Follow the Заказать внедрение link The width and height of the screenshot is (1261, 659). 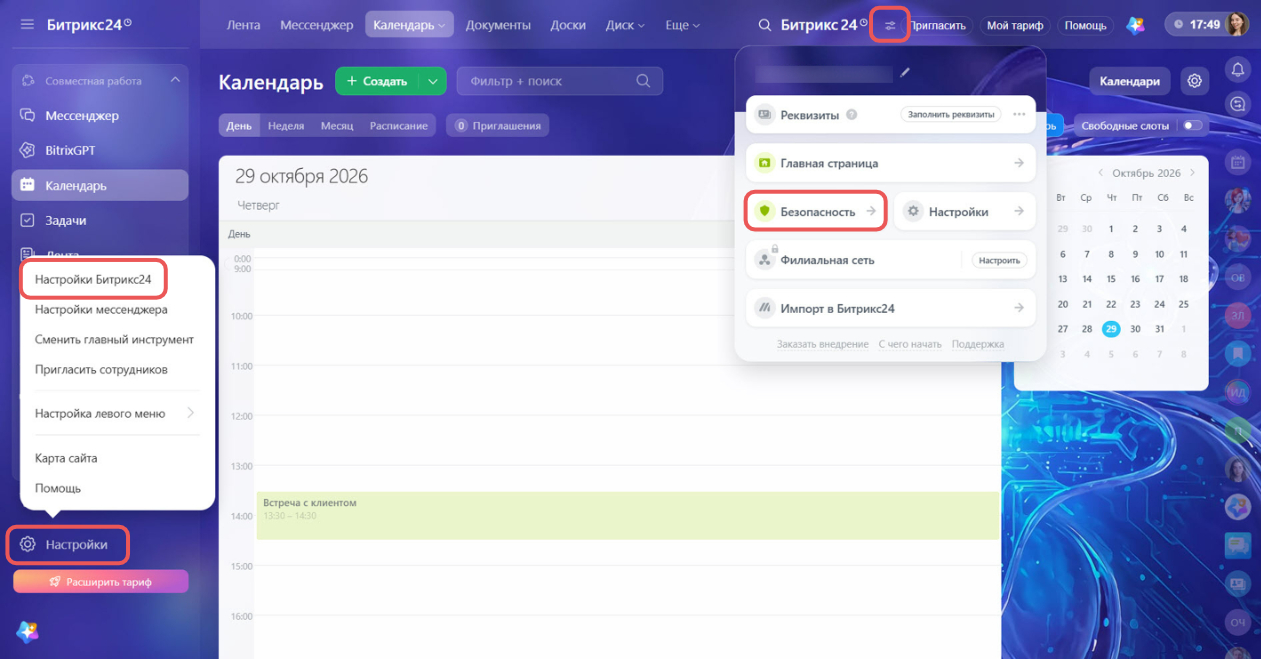pyautogui.click(x=822, y=344)
